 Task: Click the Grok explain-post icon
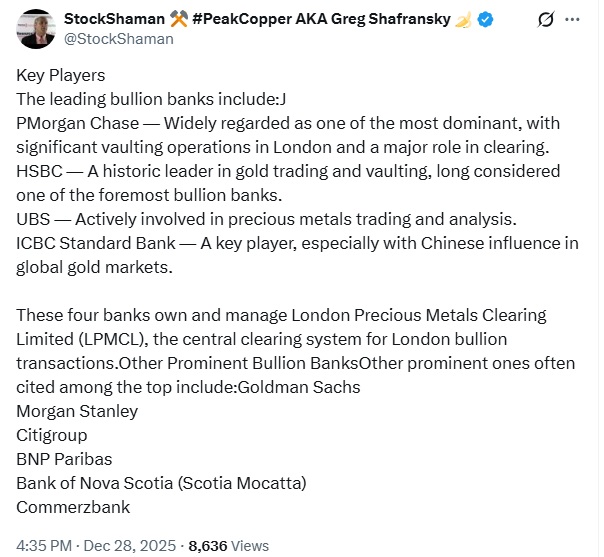coord(546,19)
